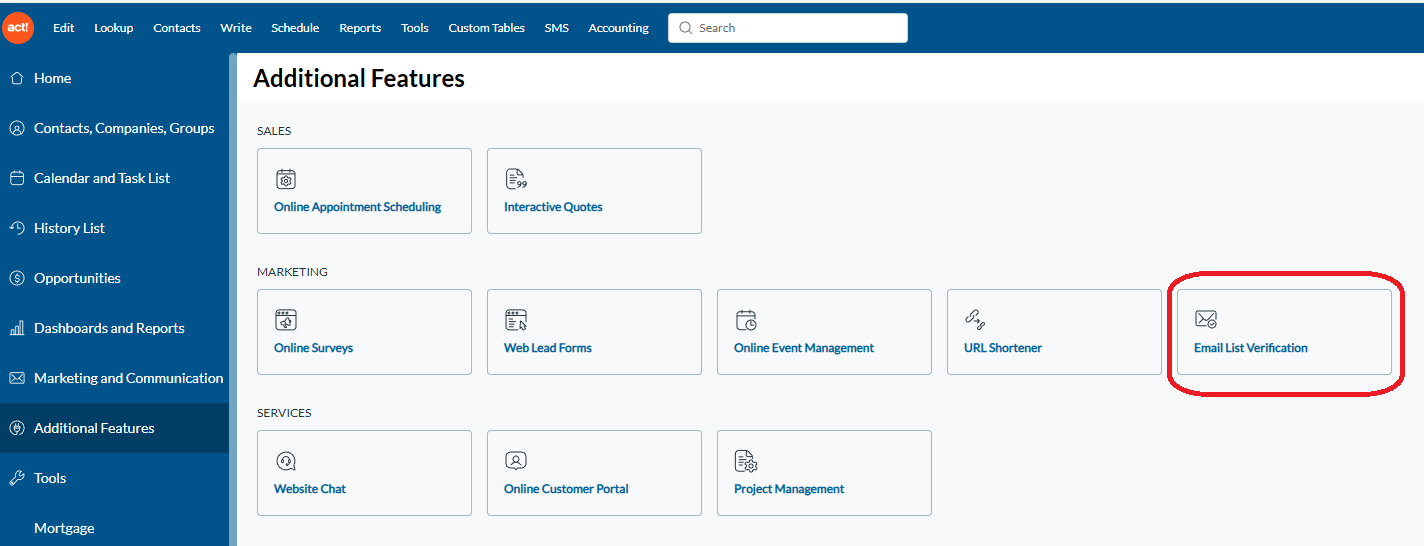1424x546 pixels.
Task: Click the Interactive Quotes document icon
Action: coord(516,179)
